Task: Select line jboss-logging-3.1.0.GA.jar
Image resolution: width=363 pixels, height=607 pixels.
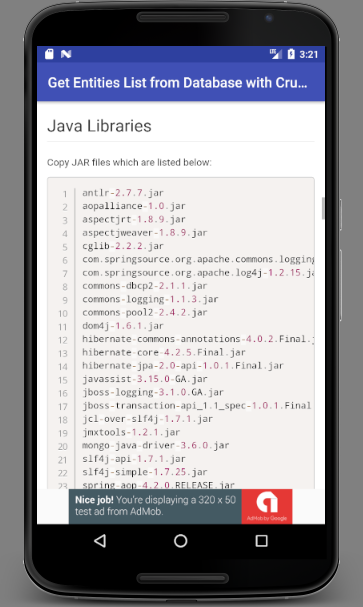Action: pos(153,392)
